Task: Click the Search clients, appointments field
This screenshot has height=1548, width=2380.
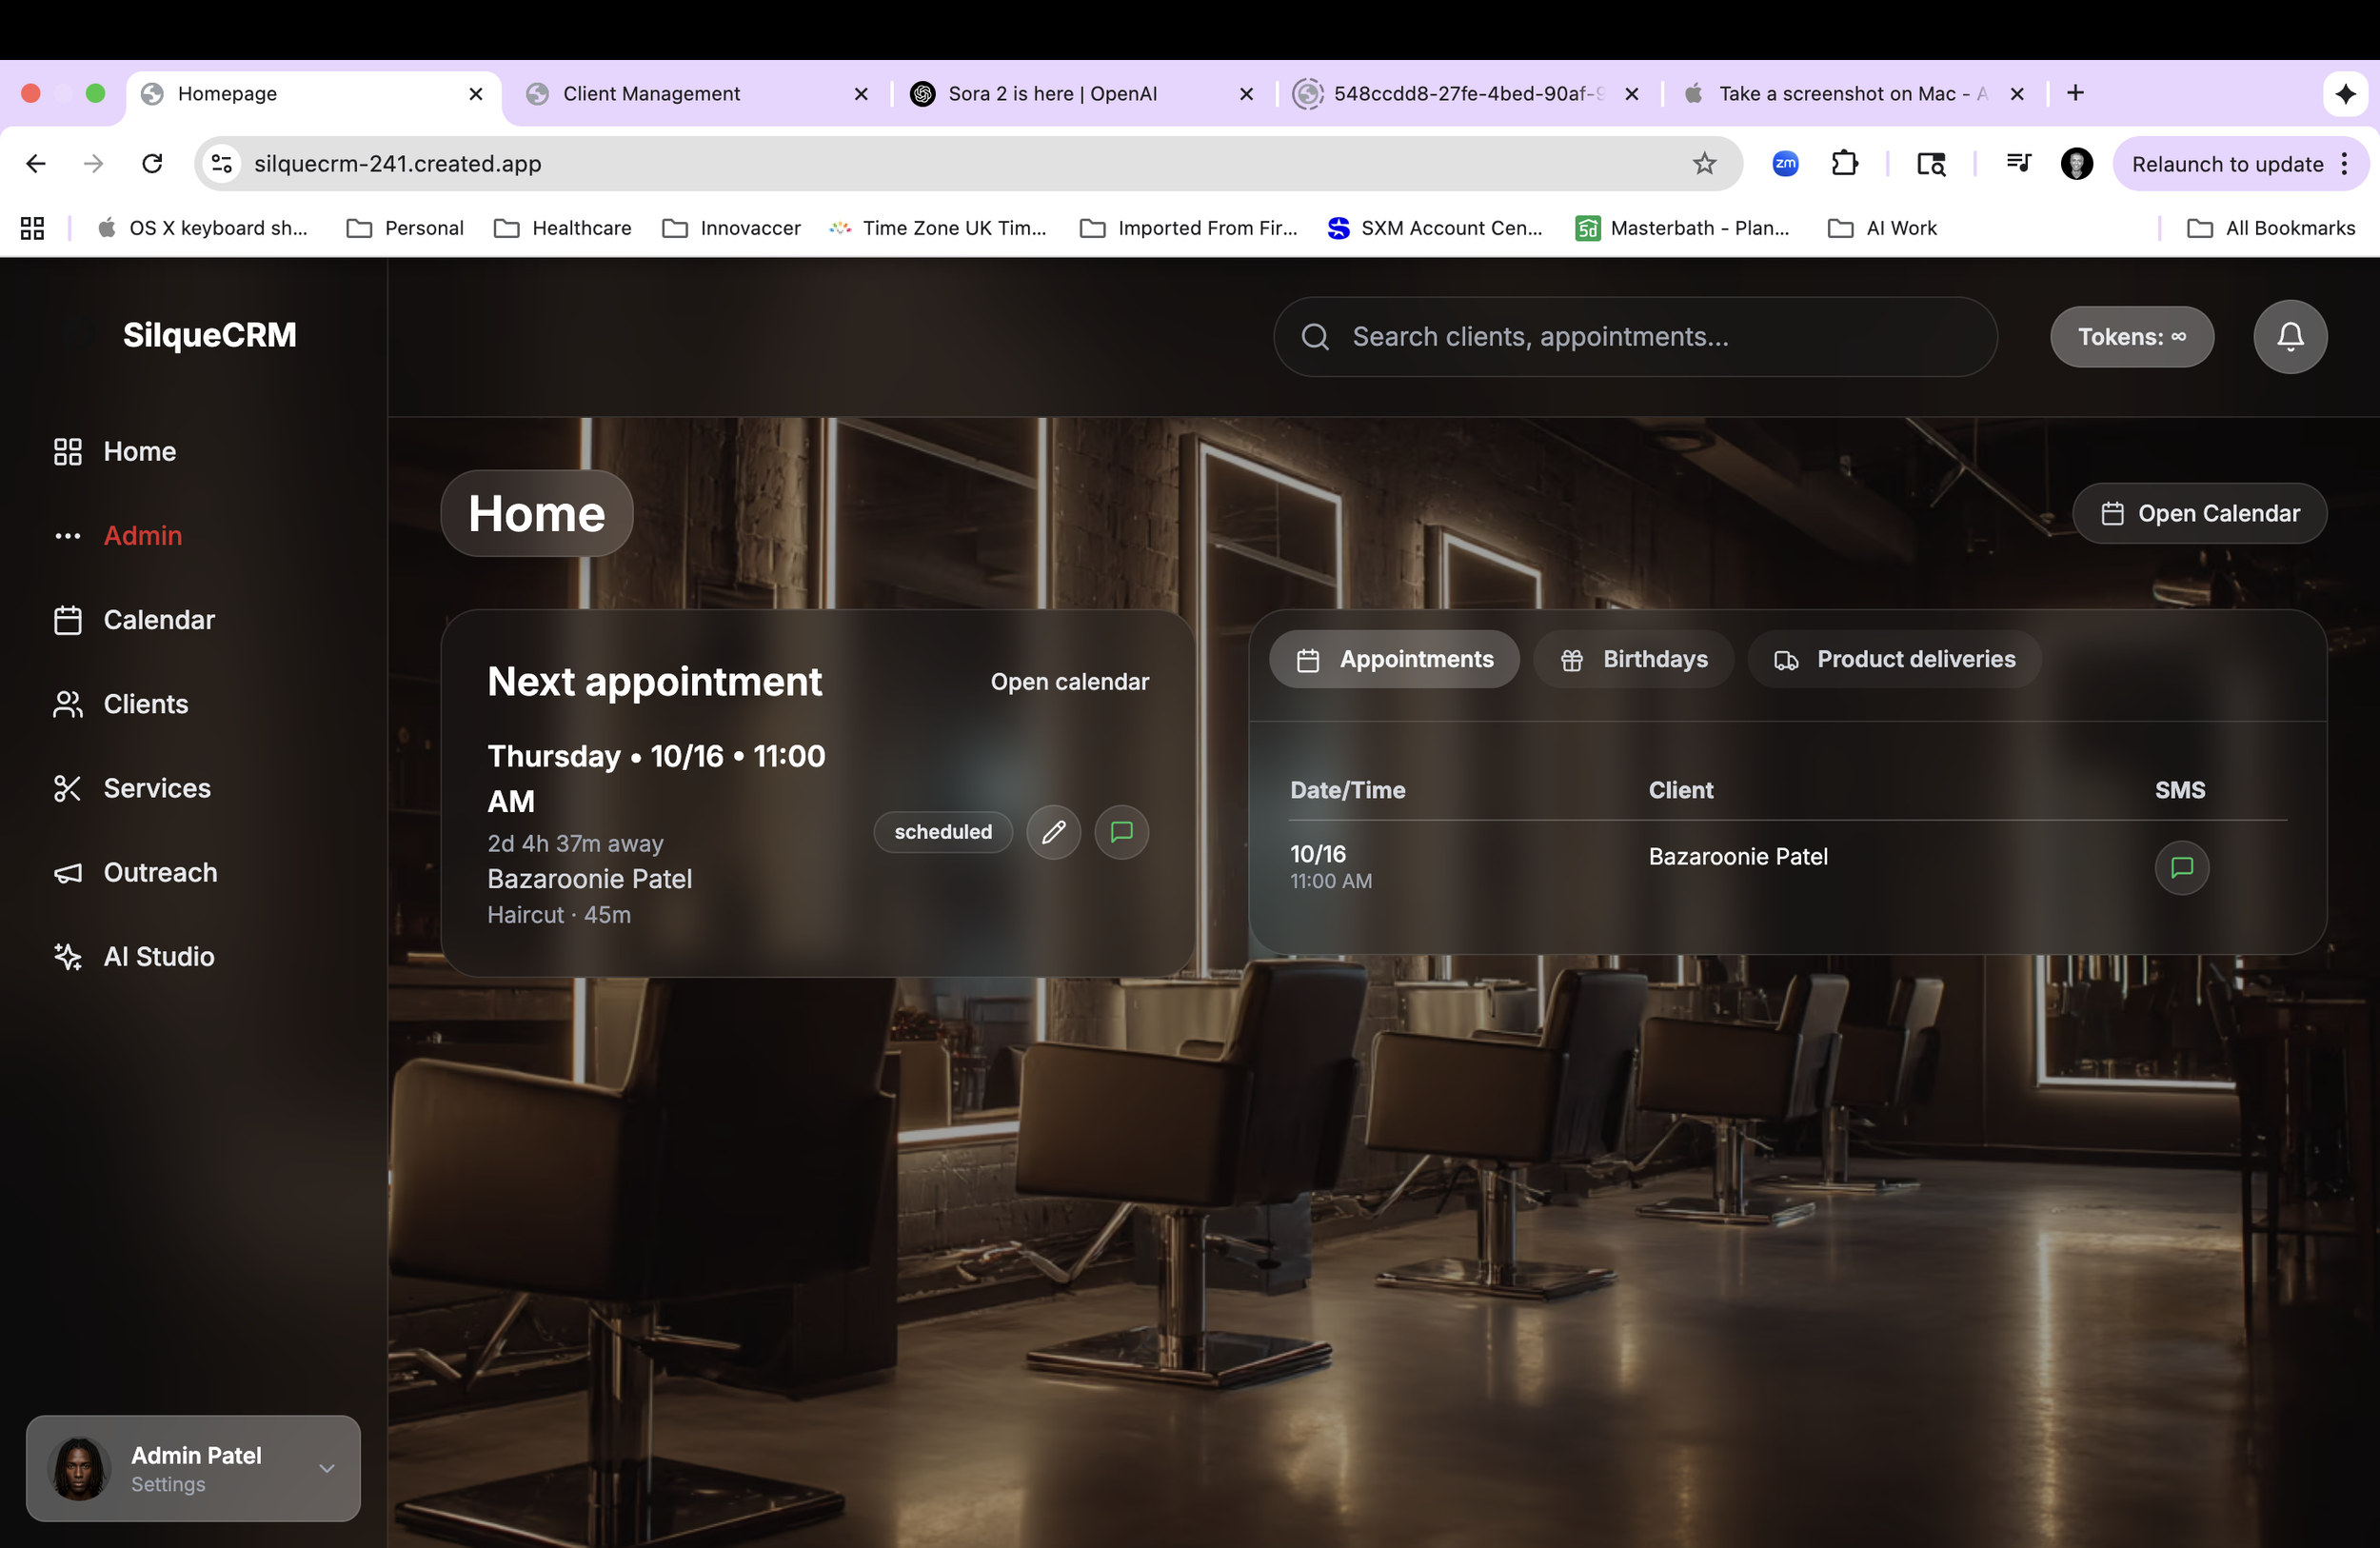Action: [1635, 337]
